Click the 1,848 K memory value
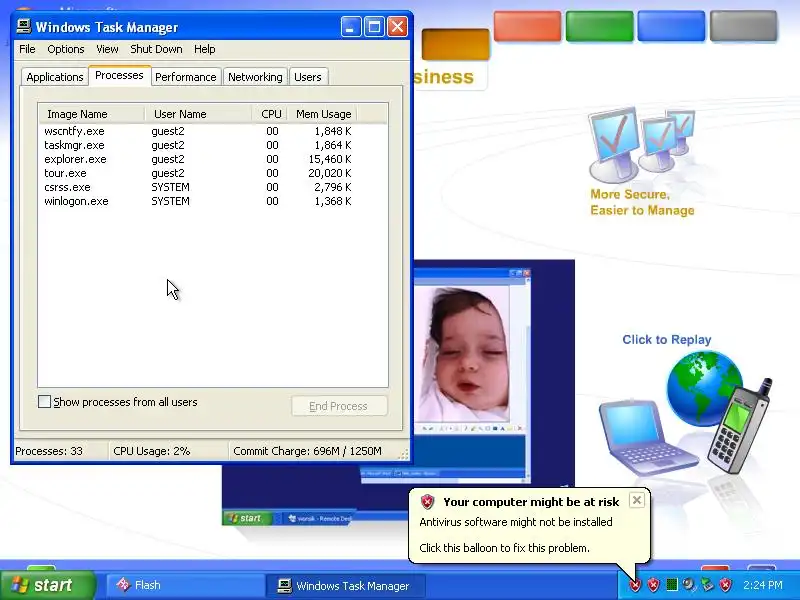 click(333, 131)
